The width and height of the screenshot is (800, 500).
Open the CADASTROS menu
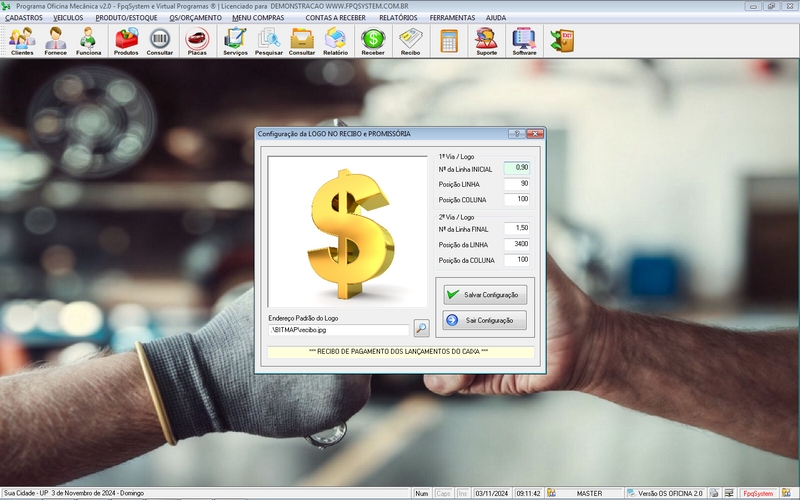point(23,18)
